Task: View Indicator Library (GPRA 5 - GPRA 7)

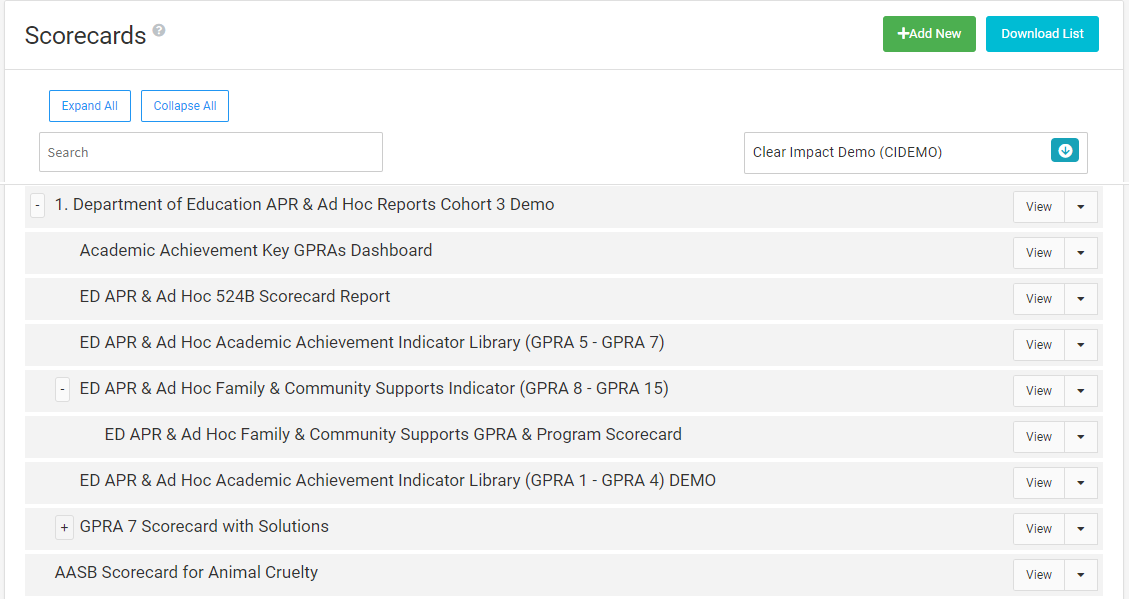Action: (1038, 345)
